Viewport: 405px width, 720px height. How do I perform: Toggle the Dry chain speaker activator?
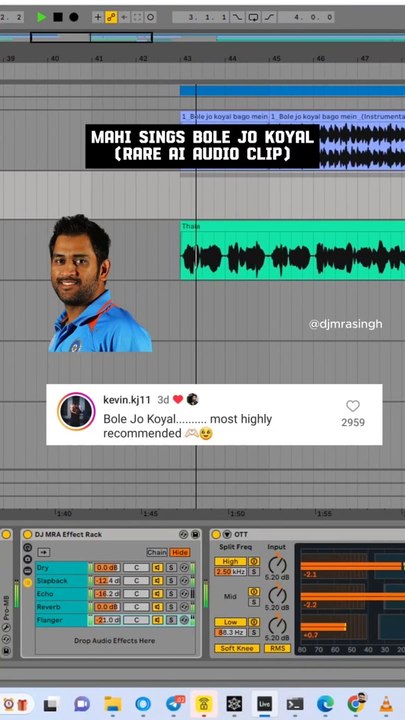[x=158, y=568]
